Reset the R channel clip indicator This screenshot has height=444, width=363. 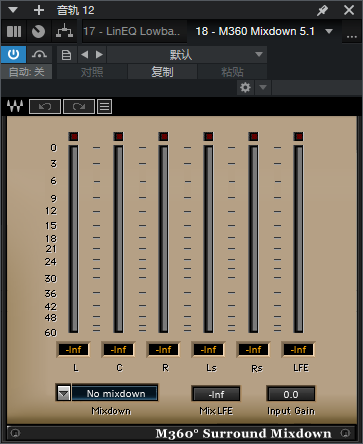(163, 136)
